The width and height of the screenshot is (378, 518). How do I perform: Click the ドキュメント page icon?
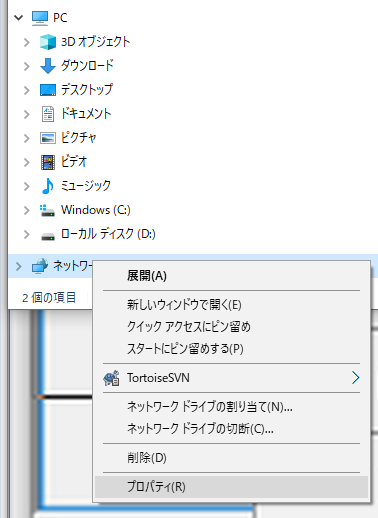tap(48, 114)
